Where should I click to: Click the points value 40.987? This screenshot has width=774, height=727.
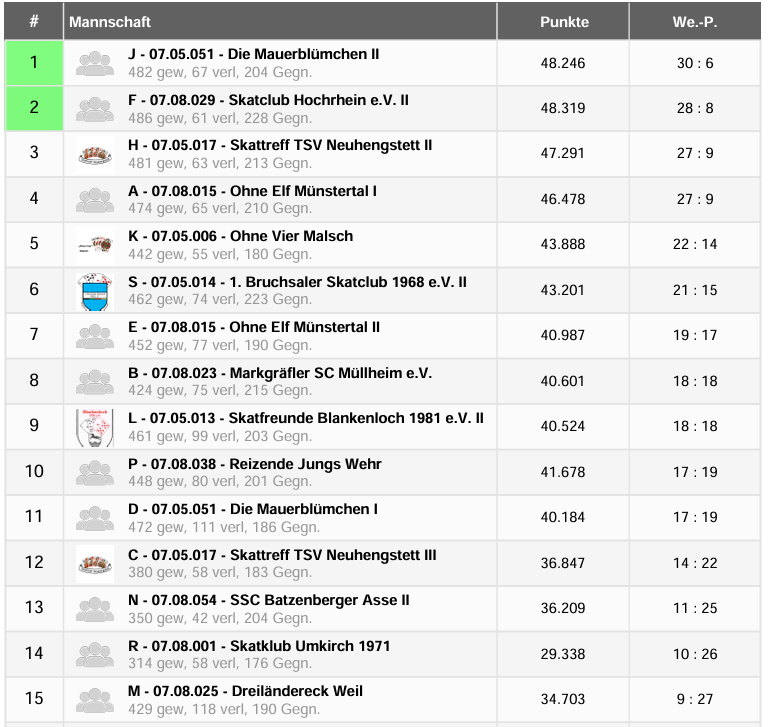563,335
